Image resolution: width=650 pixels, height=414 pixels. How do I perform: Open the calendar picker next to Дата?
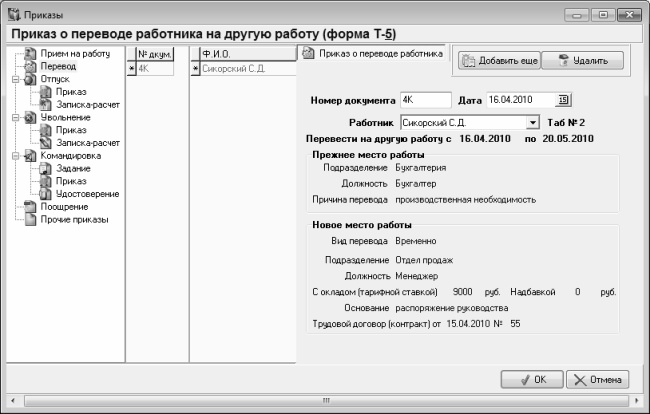[x=563, y=100]
